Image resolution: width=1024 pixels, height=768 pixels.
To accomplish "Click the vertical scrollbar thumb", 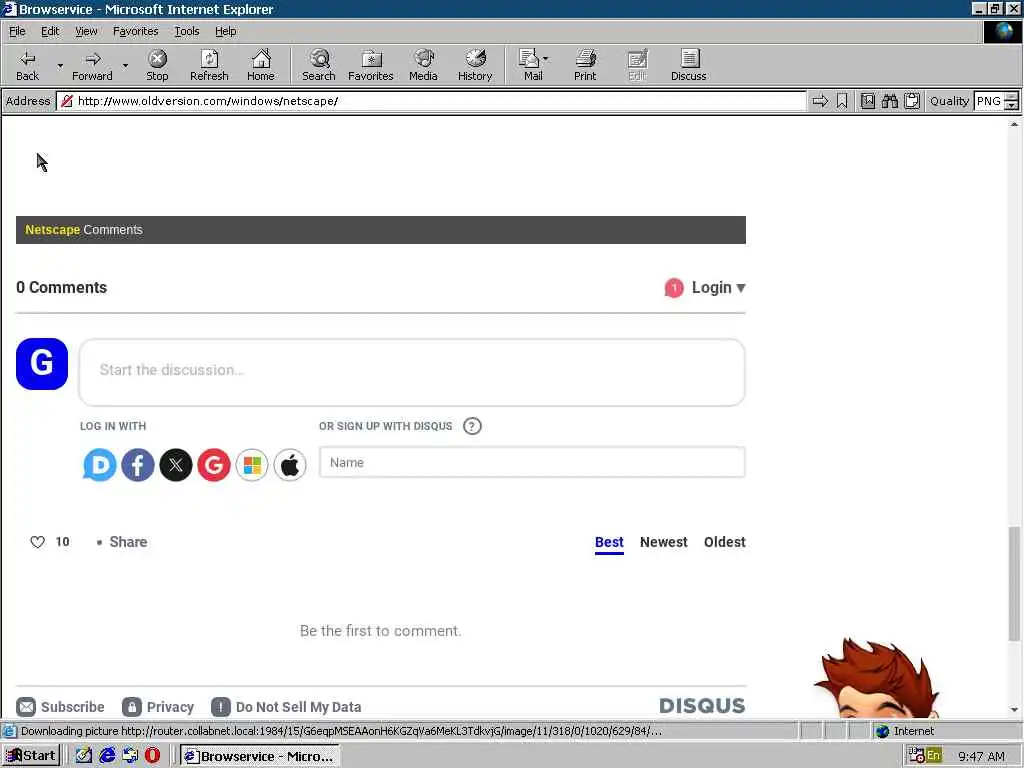I will [x=1014, y=583].
